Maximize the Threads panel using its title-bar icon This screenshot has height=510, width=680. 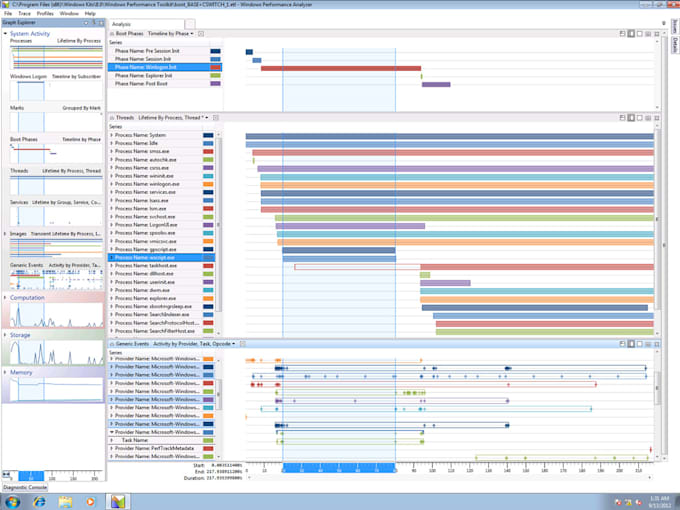click(657, 118)
